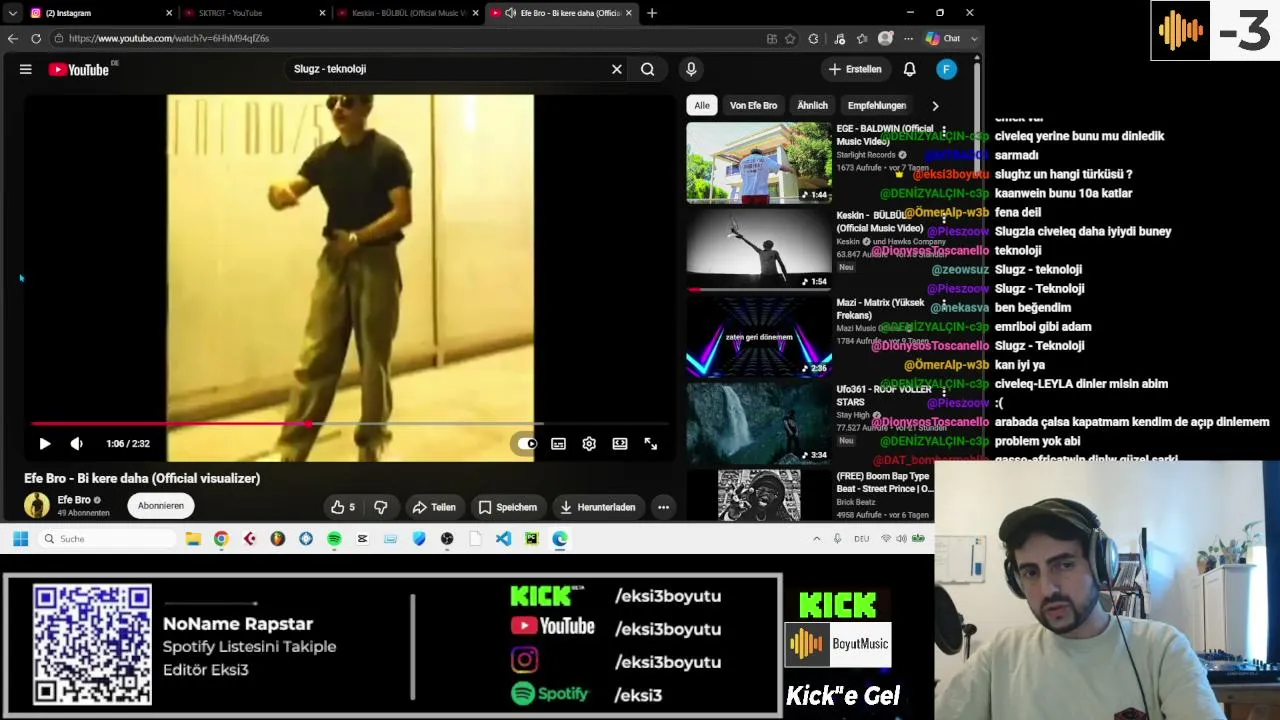Open options for Keskin - BÜLBÜL video
The image size is (1280, 720).
943,218
